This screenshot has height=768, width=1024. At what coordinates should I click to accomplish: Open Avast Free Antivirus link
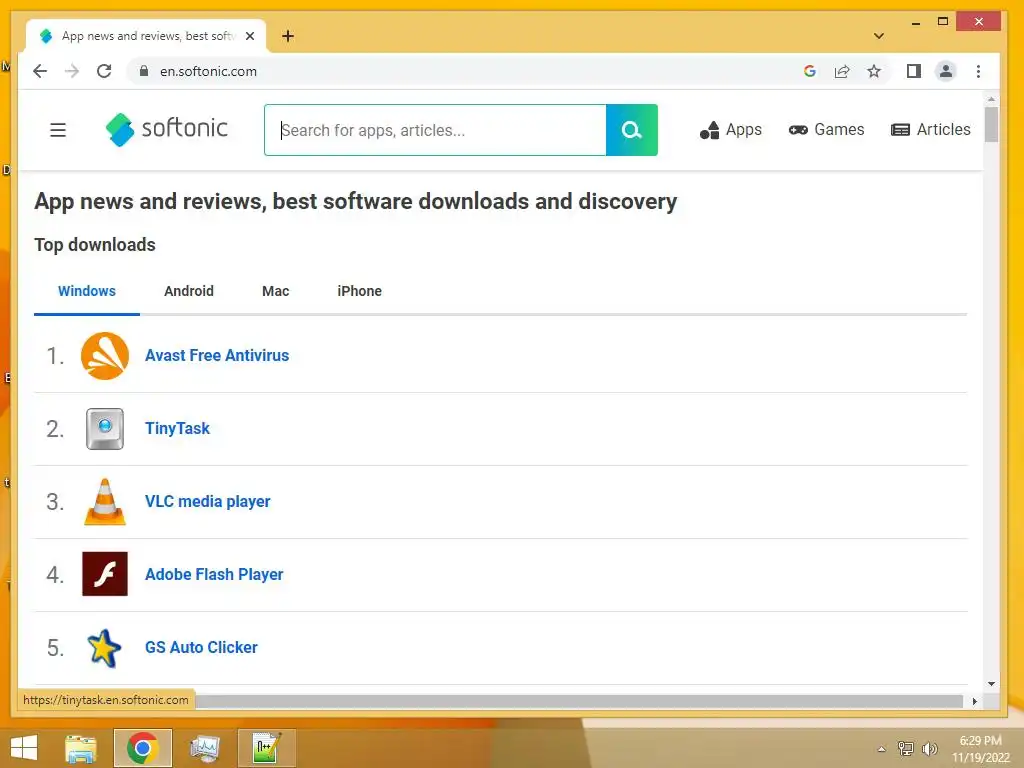pyautogui.click(x=217, y=356)
